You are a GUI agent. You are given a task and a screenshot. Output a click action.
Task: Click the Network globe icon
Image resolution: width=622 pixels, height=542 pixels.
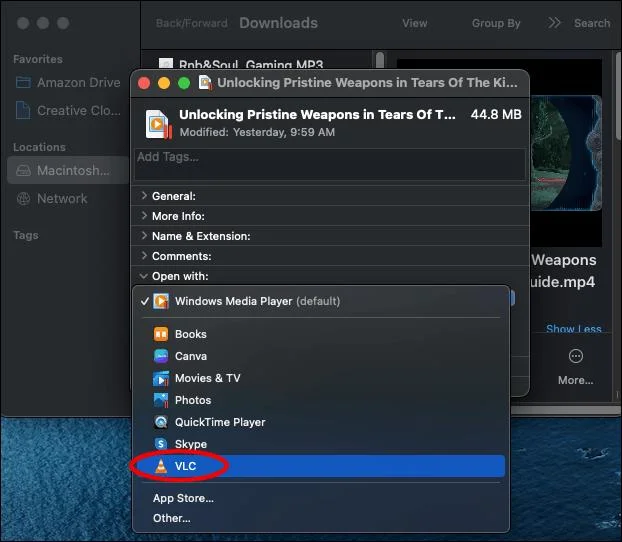[x=23, y=198]
